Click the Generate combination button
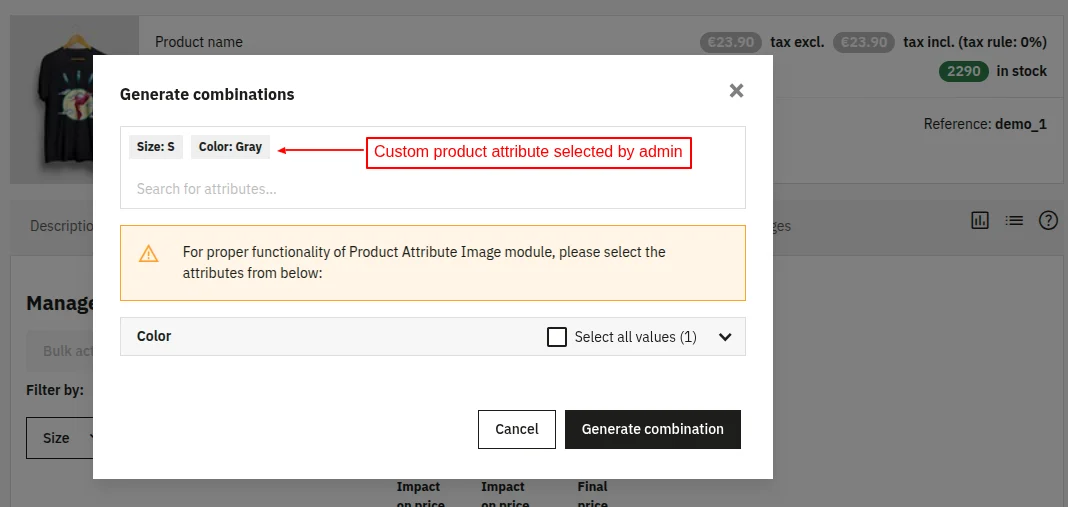Image resolution: width=1068 pixels, height=507 pixels. (x=652, y=429)
